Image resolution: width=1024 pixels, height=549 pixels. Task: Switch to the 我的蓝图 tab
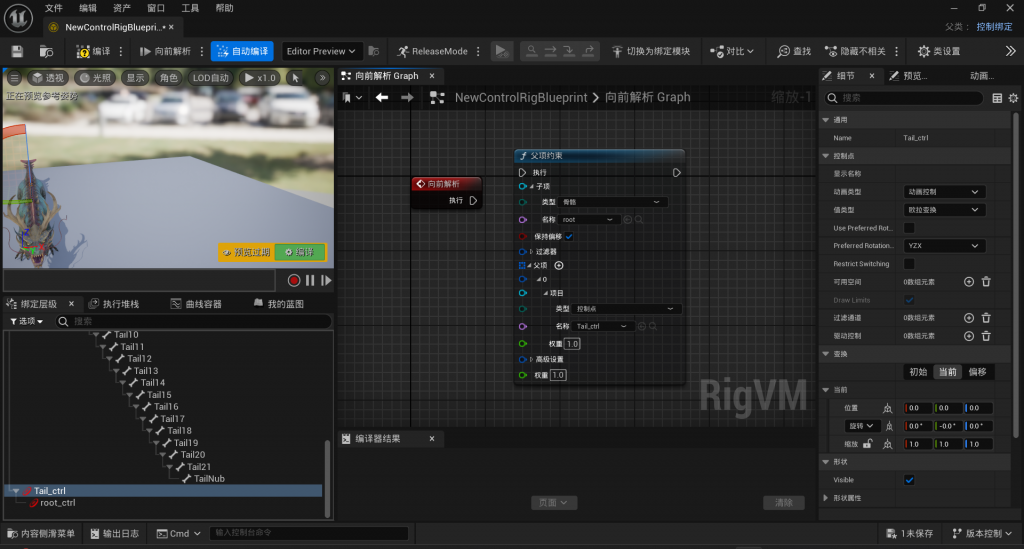pyautogui.click(x=279, y=304)
